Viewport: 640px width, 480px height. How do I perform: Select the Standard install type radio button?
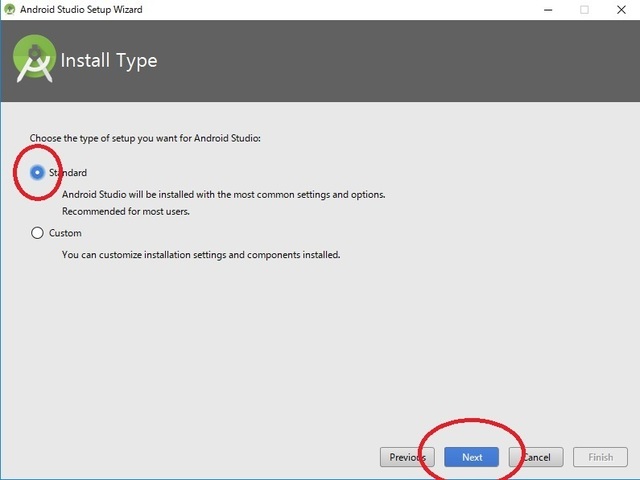tap(37, 173)
